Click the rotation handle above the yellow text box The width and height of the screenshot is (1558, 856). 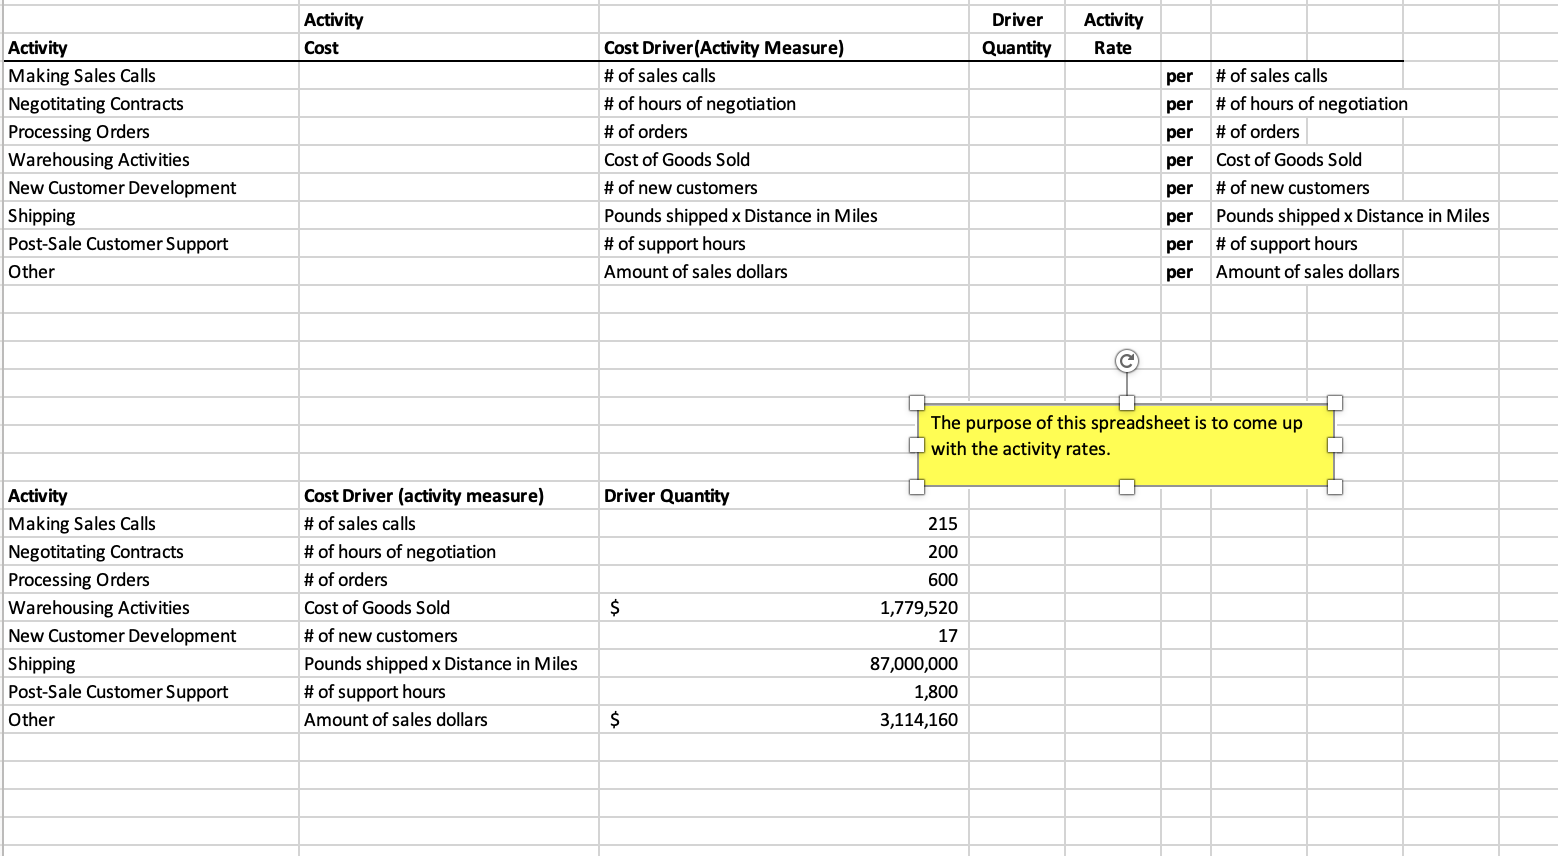click(1126, 361)
